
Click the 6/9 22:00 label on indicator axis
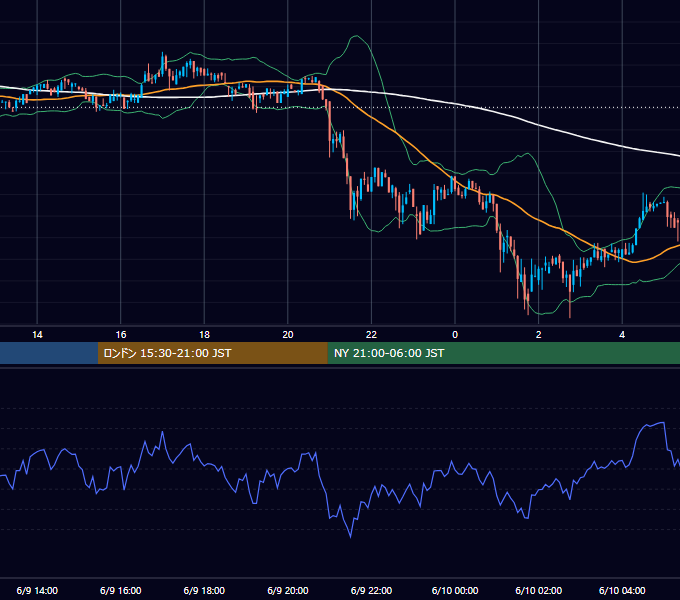coord(371,590)
